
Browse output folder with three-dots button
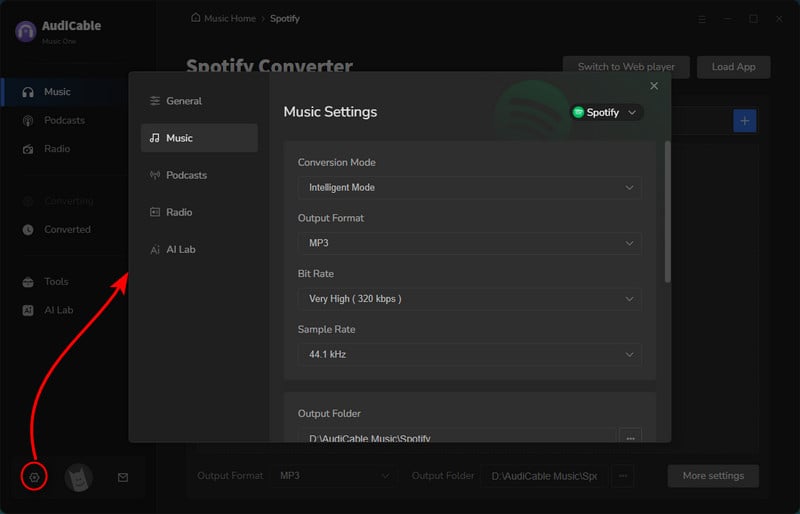pyautogui.click(x=630, y=437)
